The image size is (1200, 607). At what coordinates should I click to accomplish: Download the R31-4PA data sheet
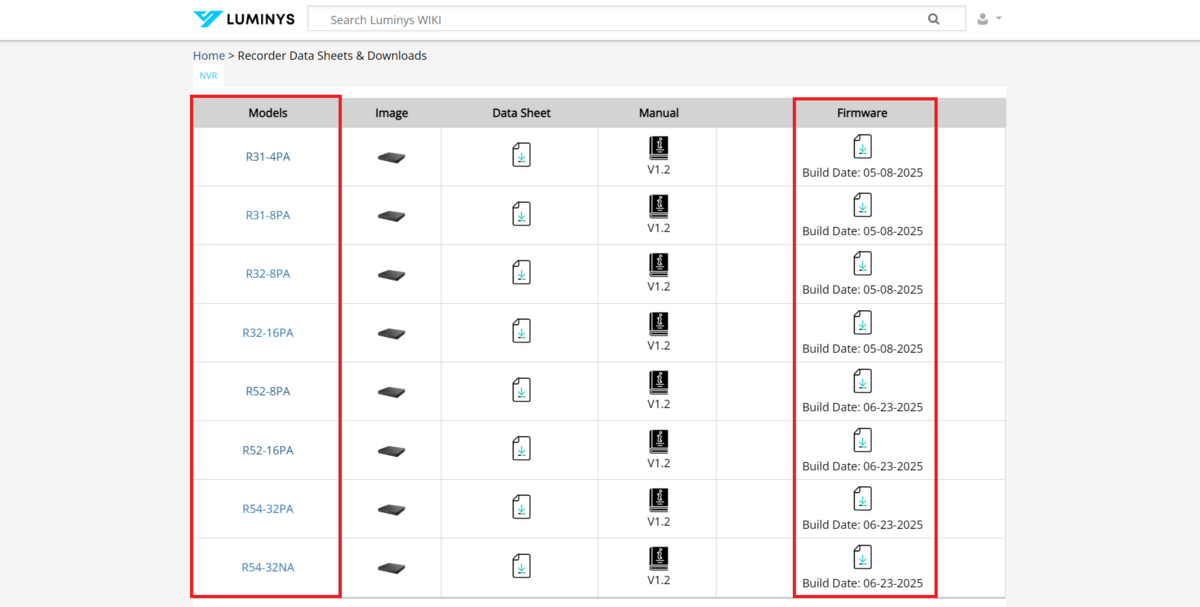[x=521, y=155]
